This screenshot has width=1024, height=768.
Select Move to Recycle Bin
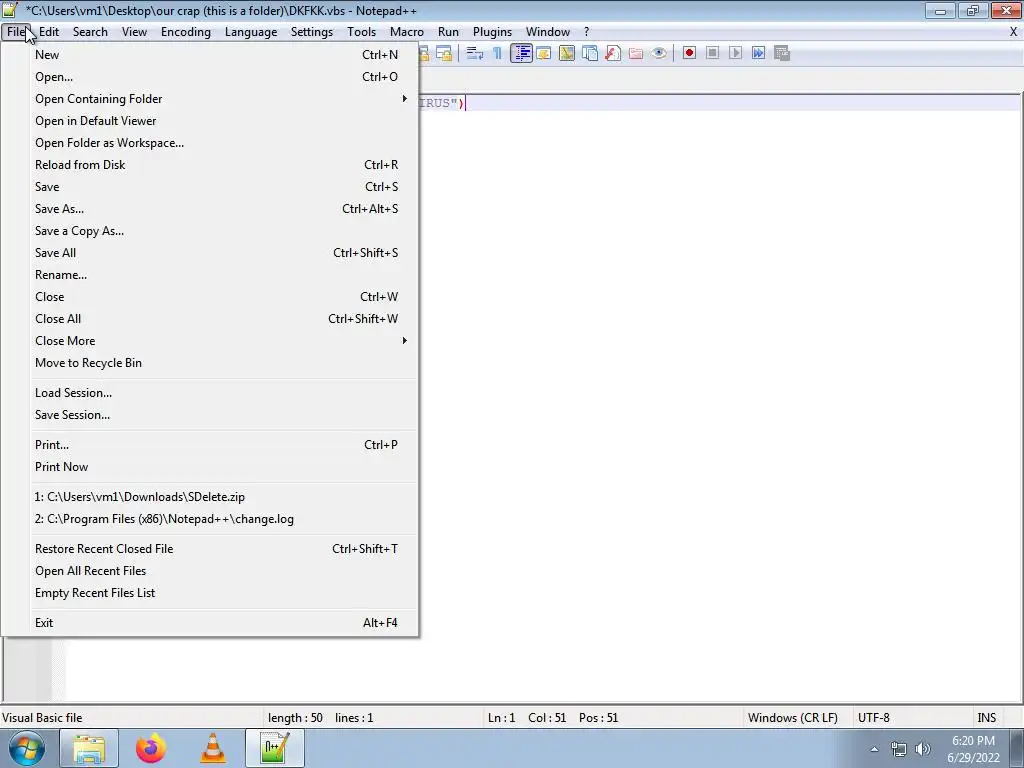point(209,362)
